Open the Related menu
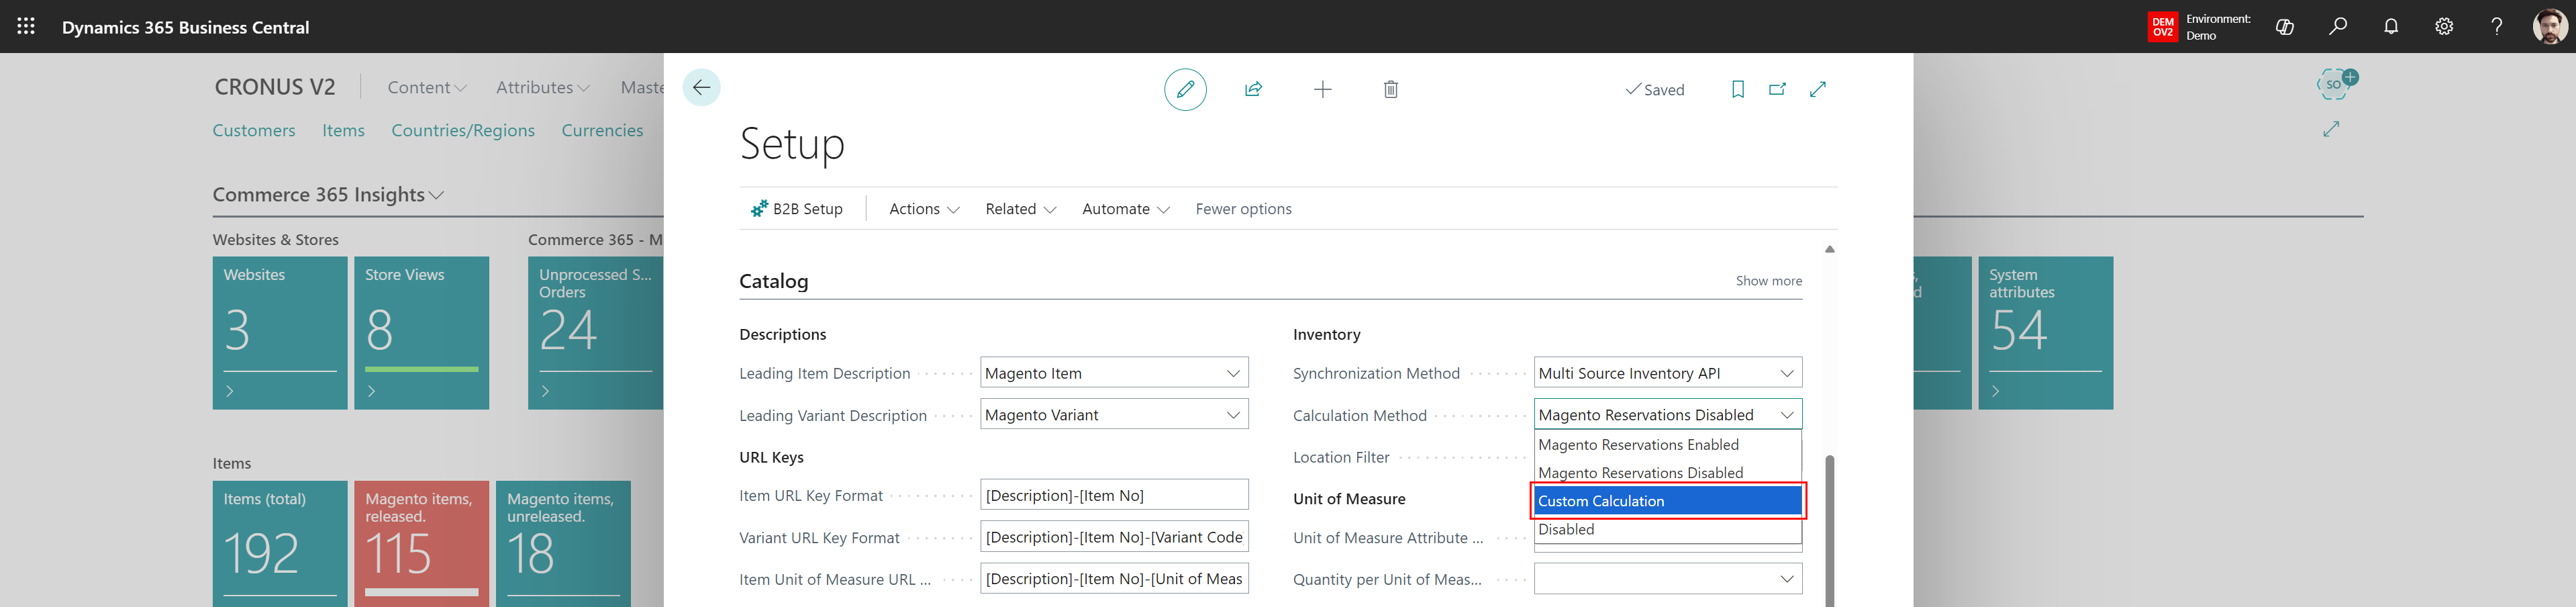 1020,209
